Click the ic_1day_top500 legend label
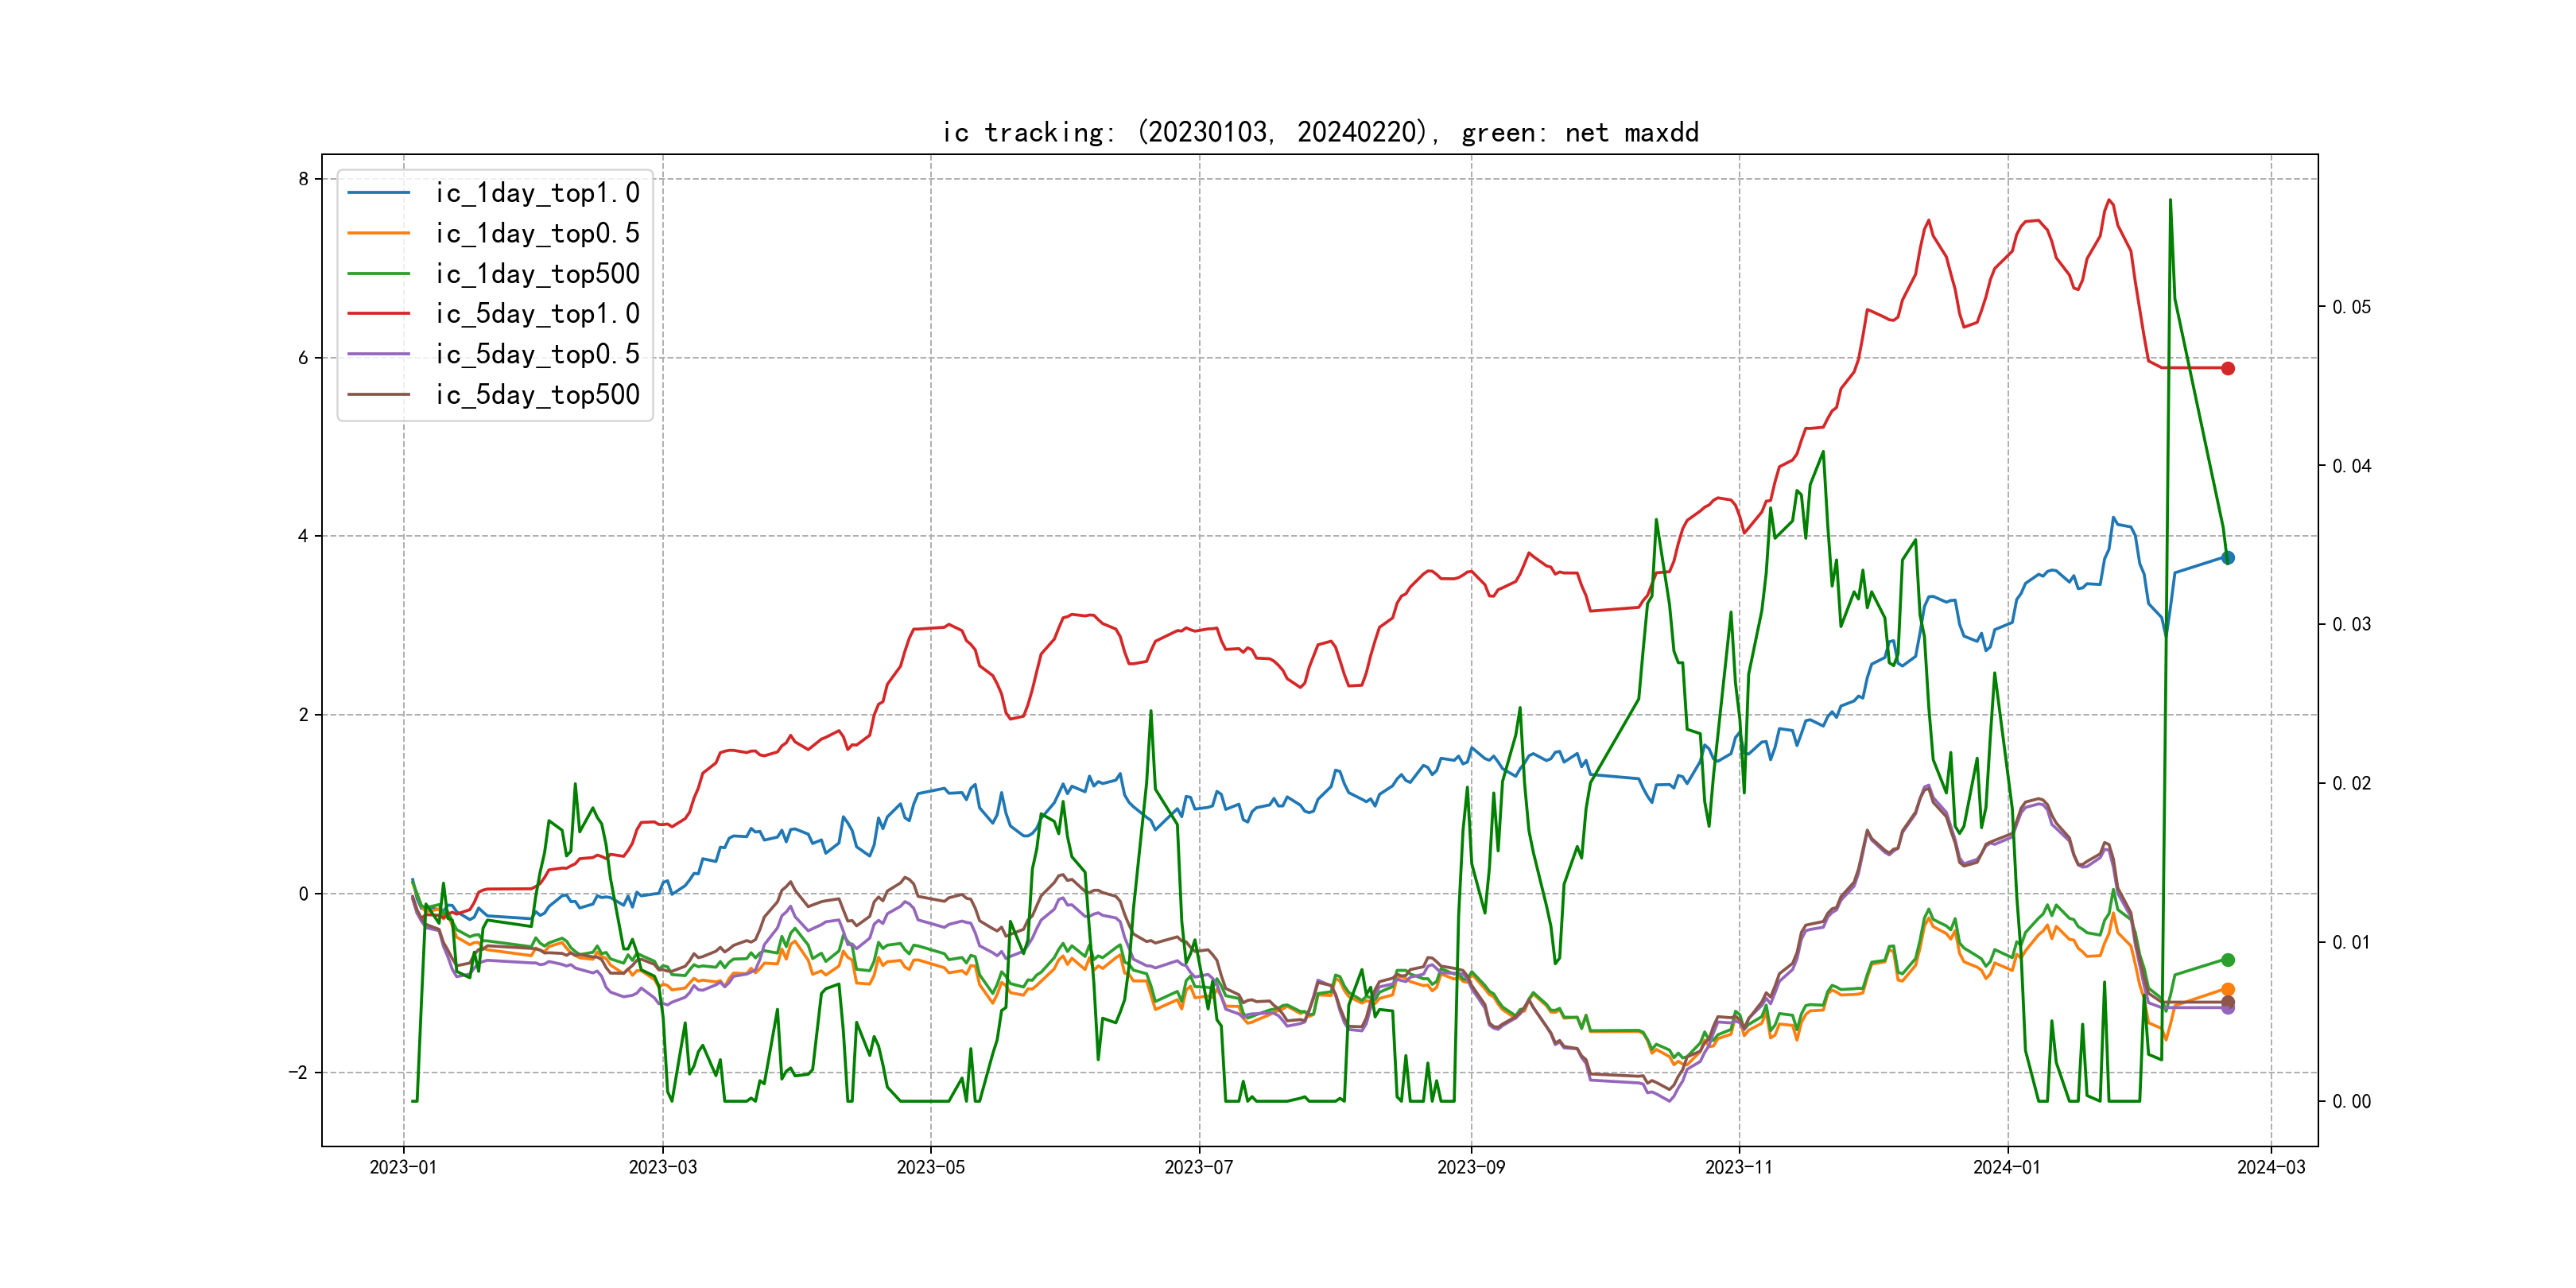 537,274
